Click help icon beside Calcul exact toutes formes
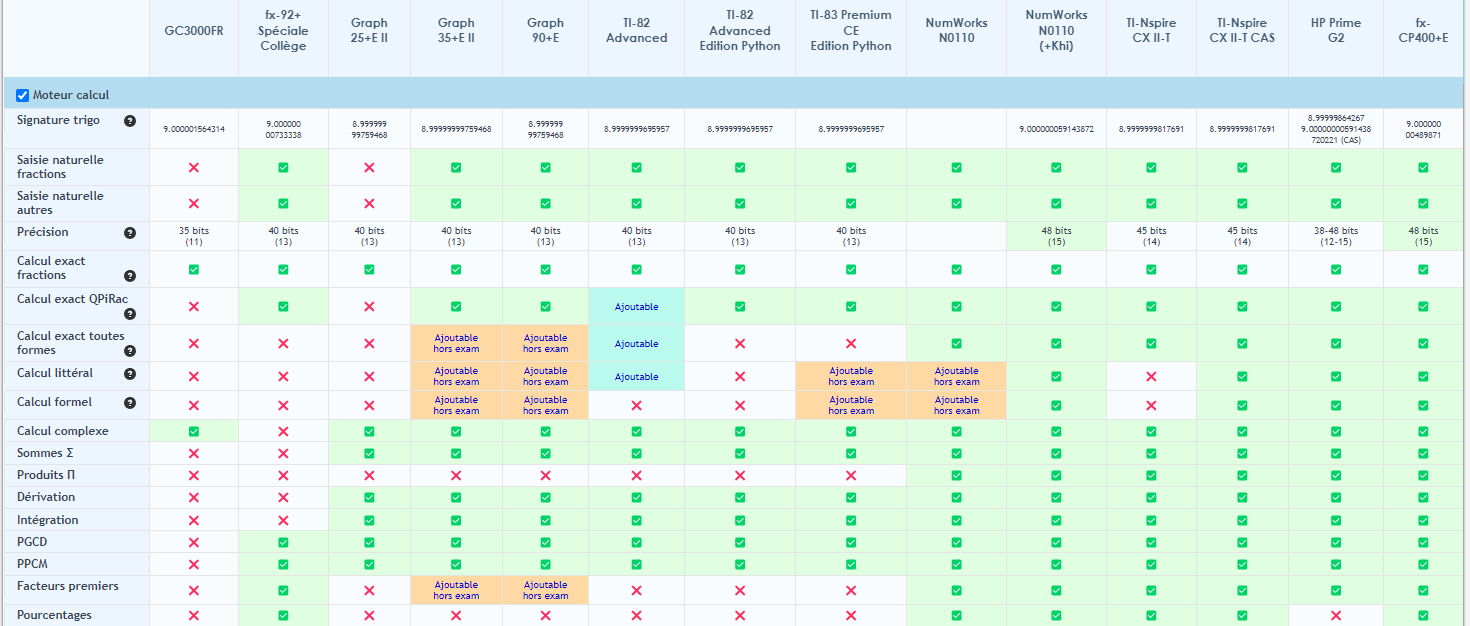This screenshot has height=626, width=1470. 130,351
